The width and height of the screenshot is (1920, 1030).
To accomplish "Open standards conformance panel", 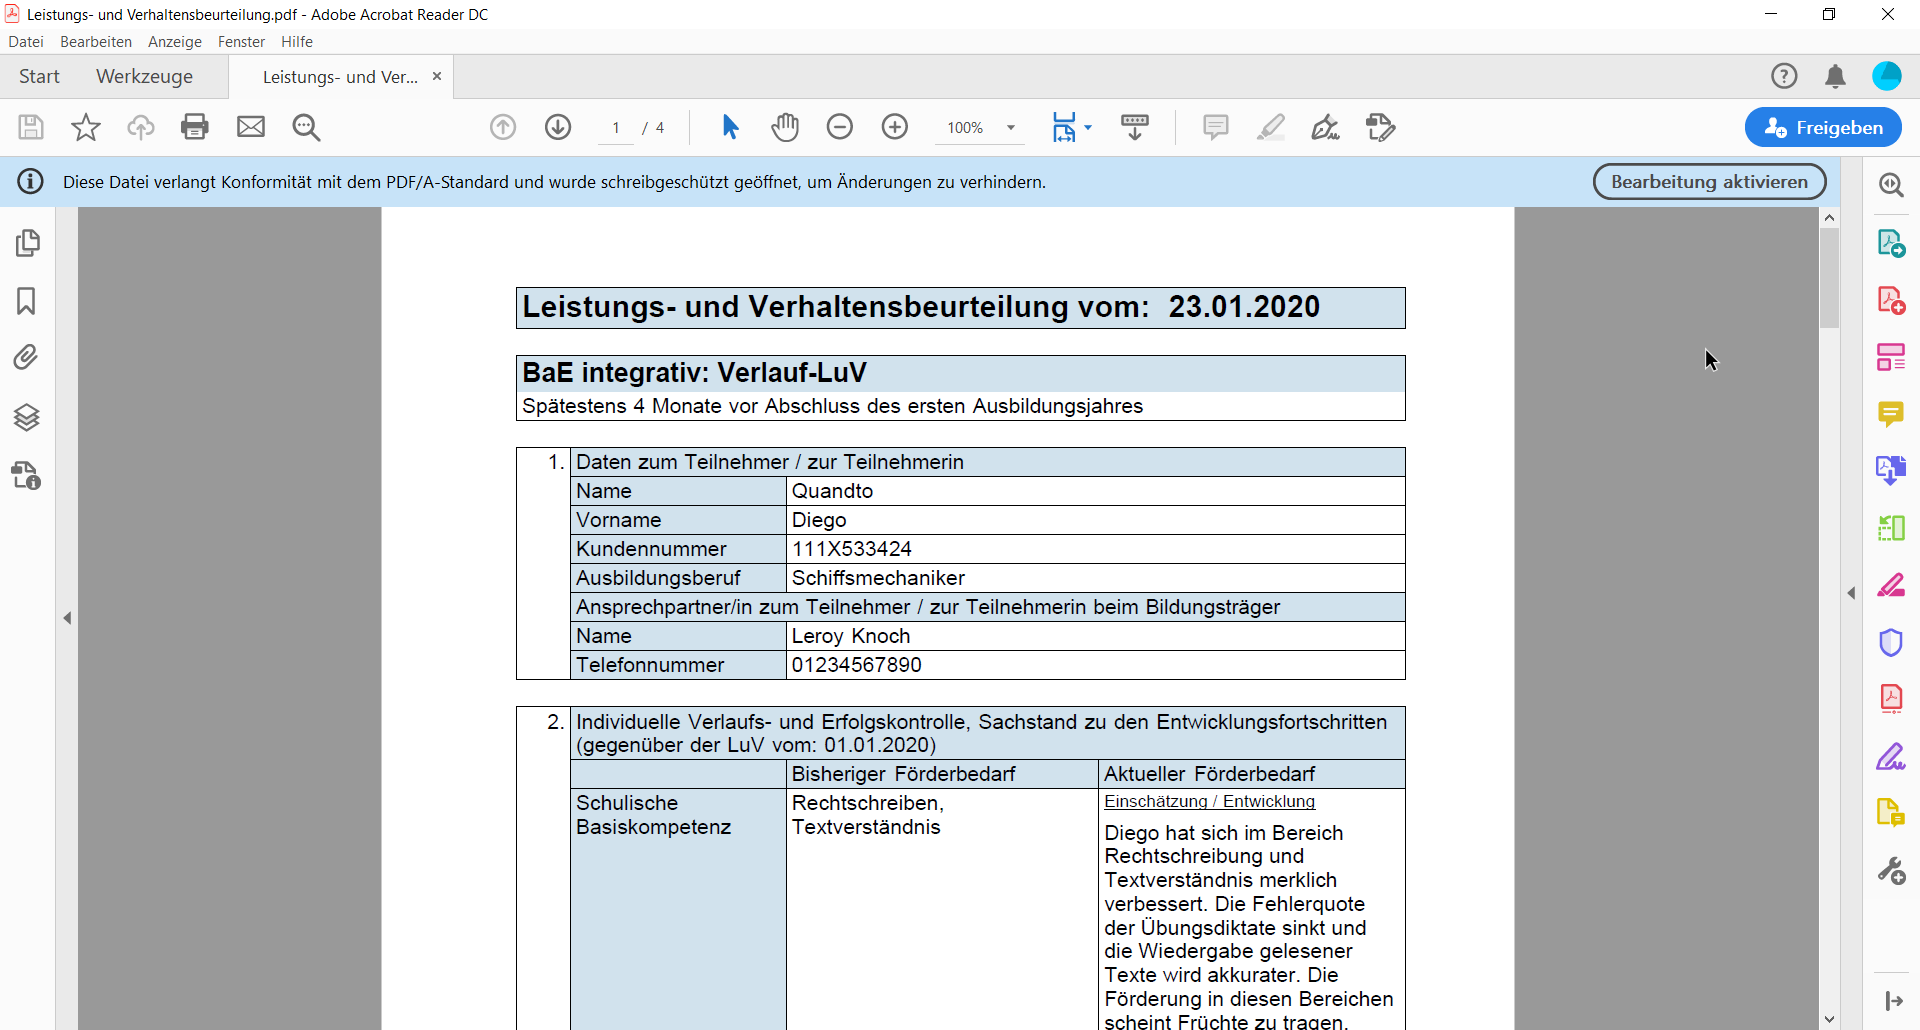I will 27,475.
